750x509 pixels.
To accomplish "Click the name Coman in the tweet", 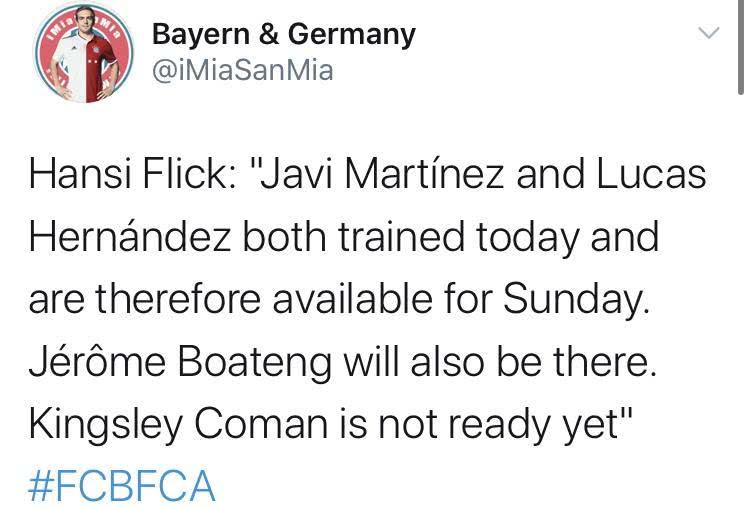I will click(x=261, y=424).
